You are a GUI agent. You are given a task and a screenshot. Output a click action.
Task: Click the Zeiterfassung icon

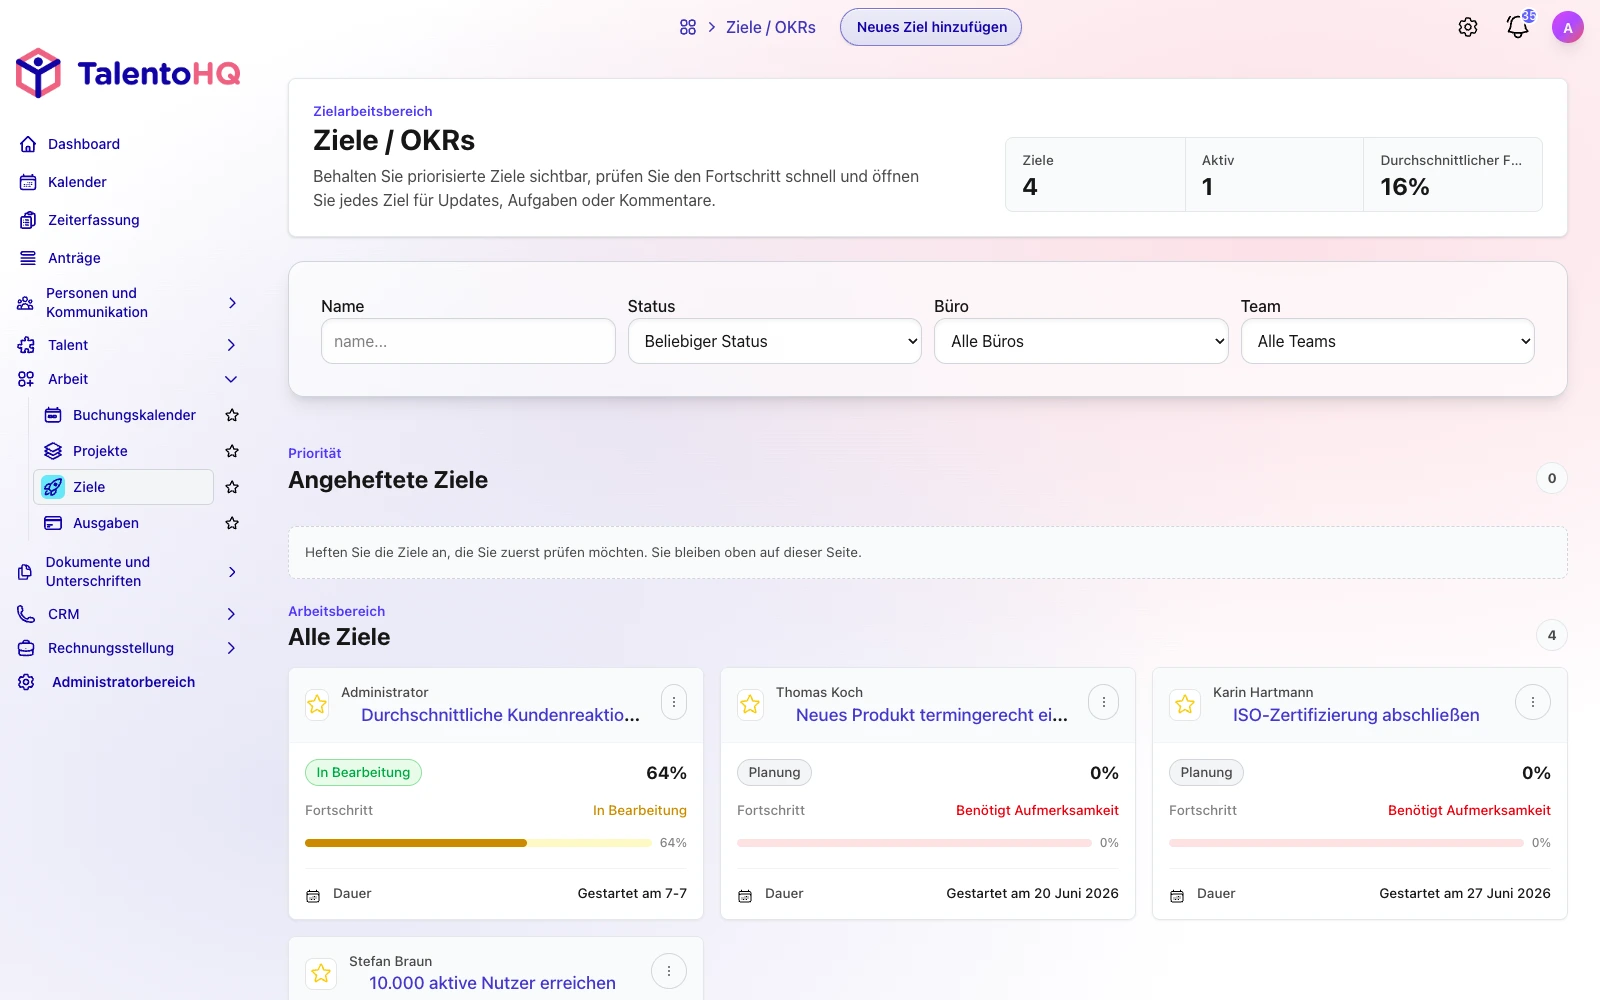[28, 220]
